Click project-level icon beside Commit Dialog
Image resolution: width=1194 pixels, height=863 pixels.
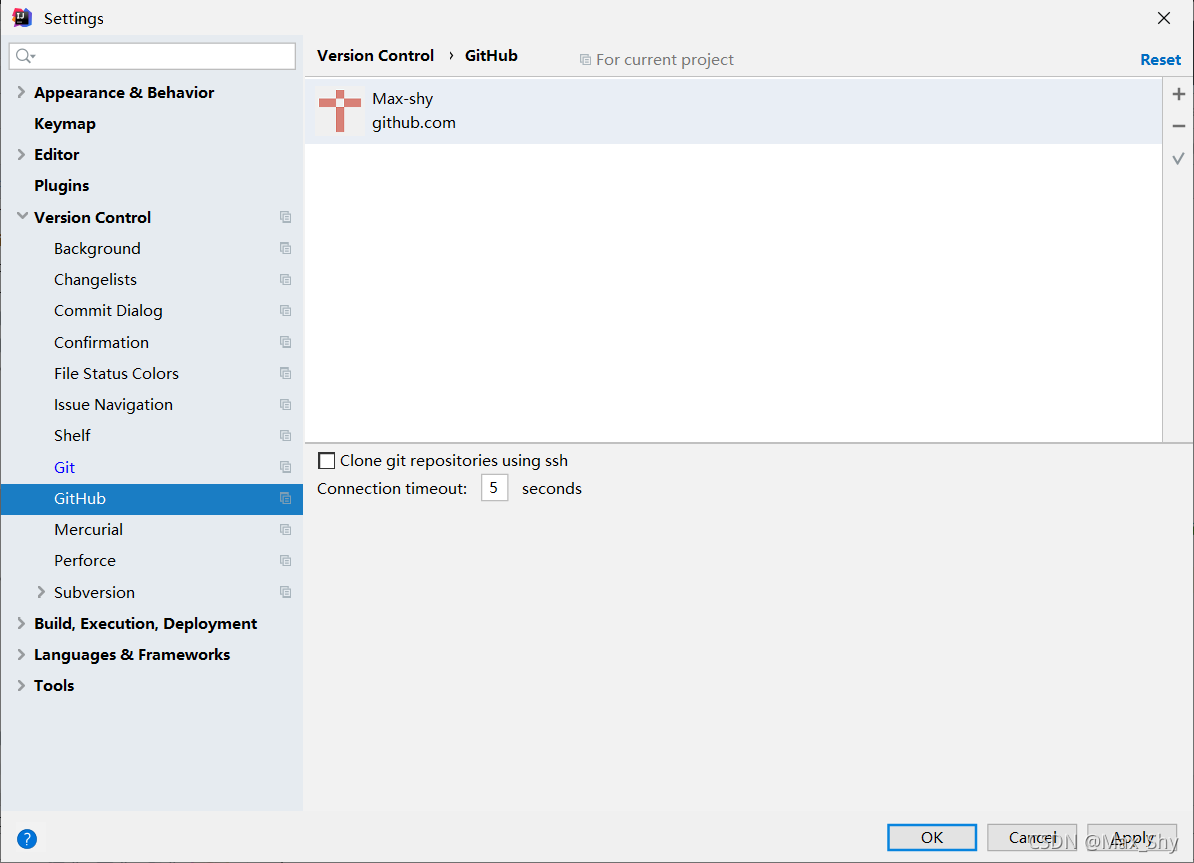tap(286, 311)
